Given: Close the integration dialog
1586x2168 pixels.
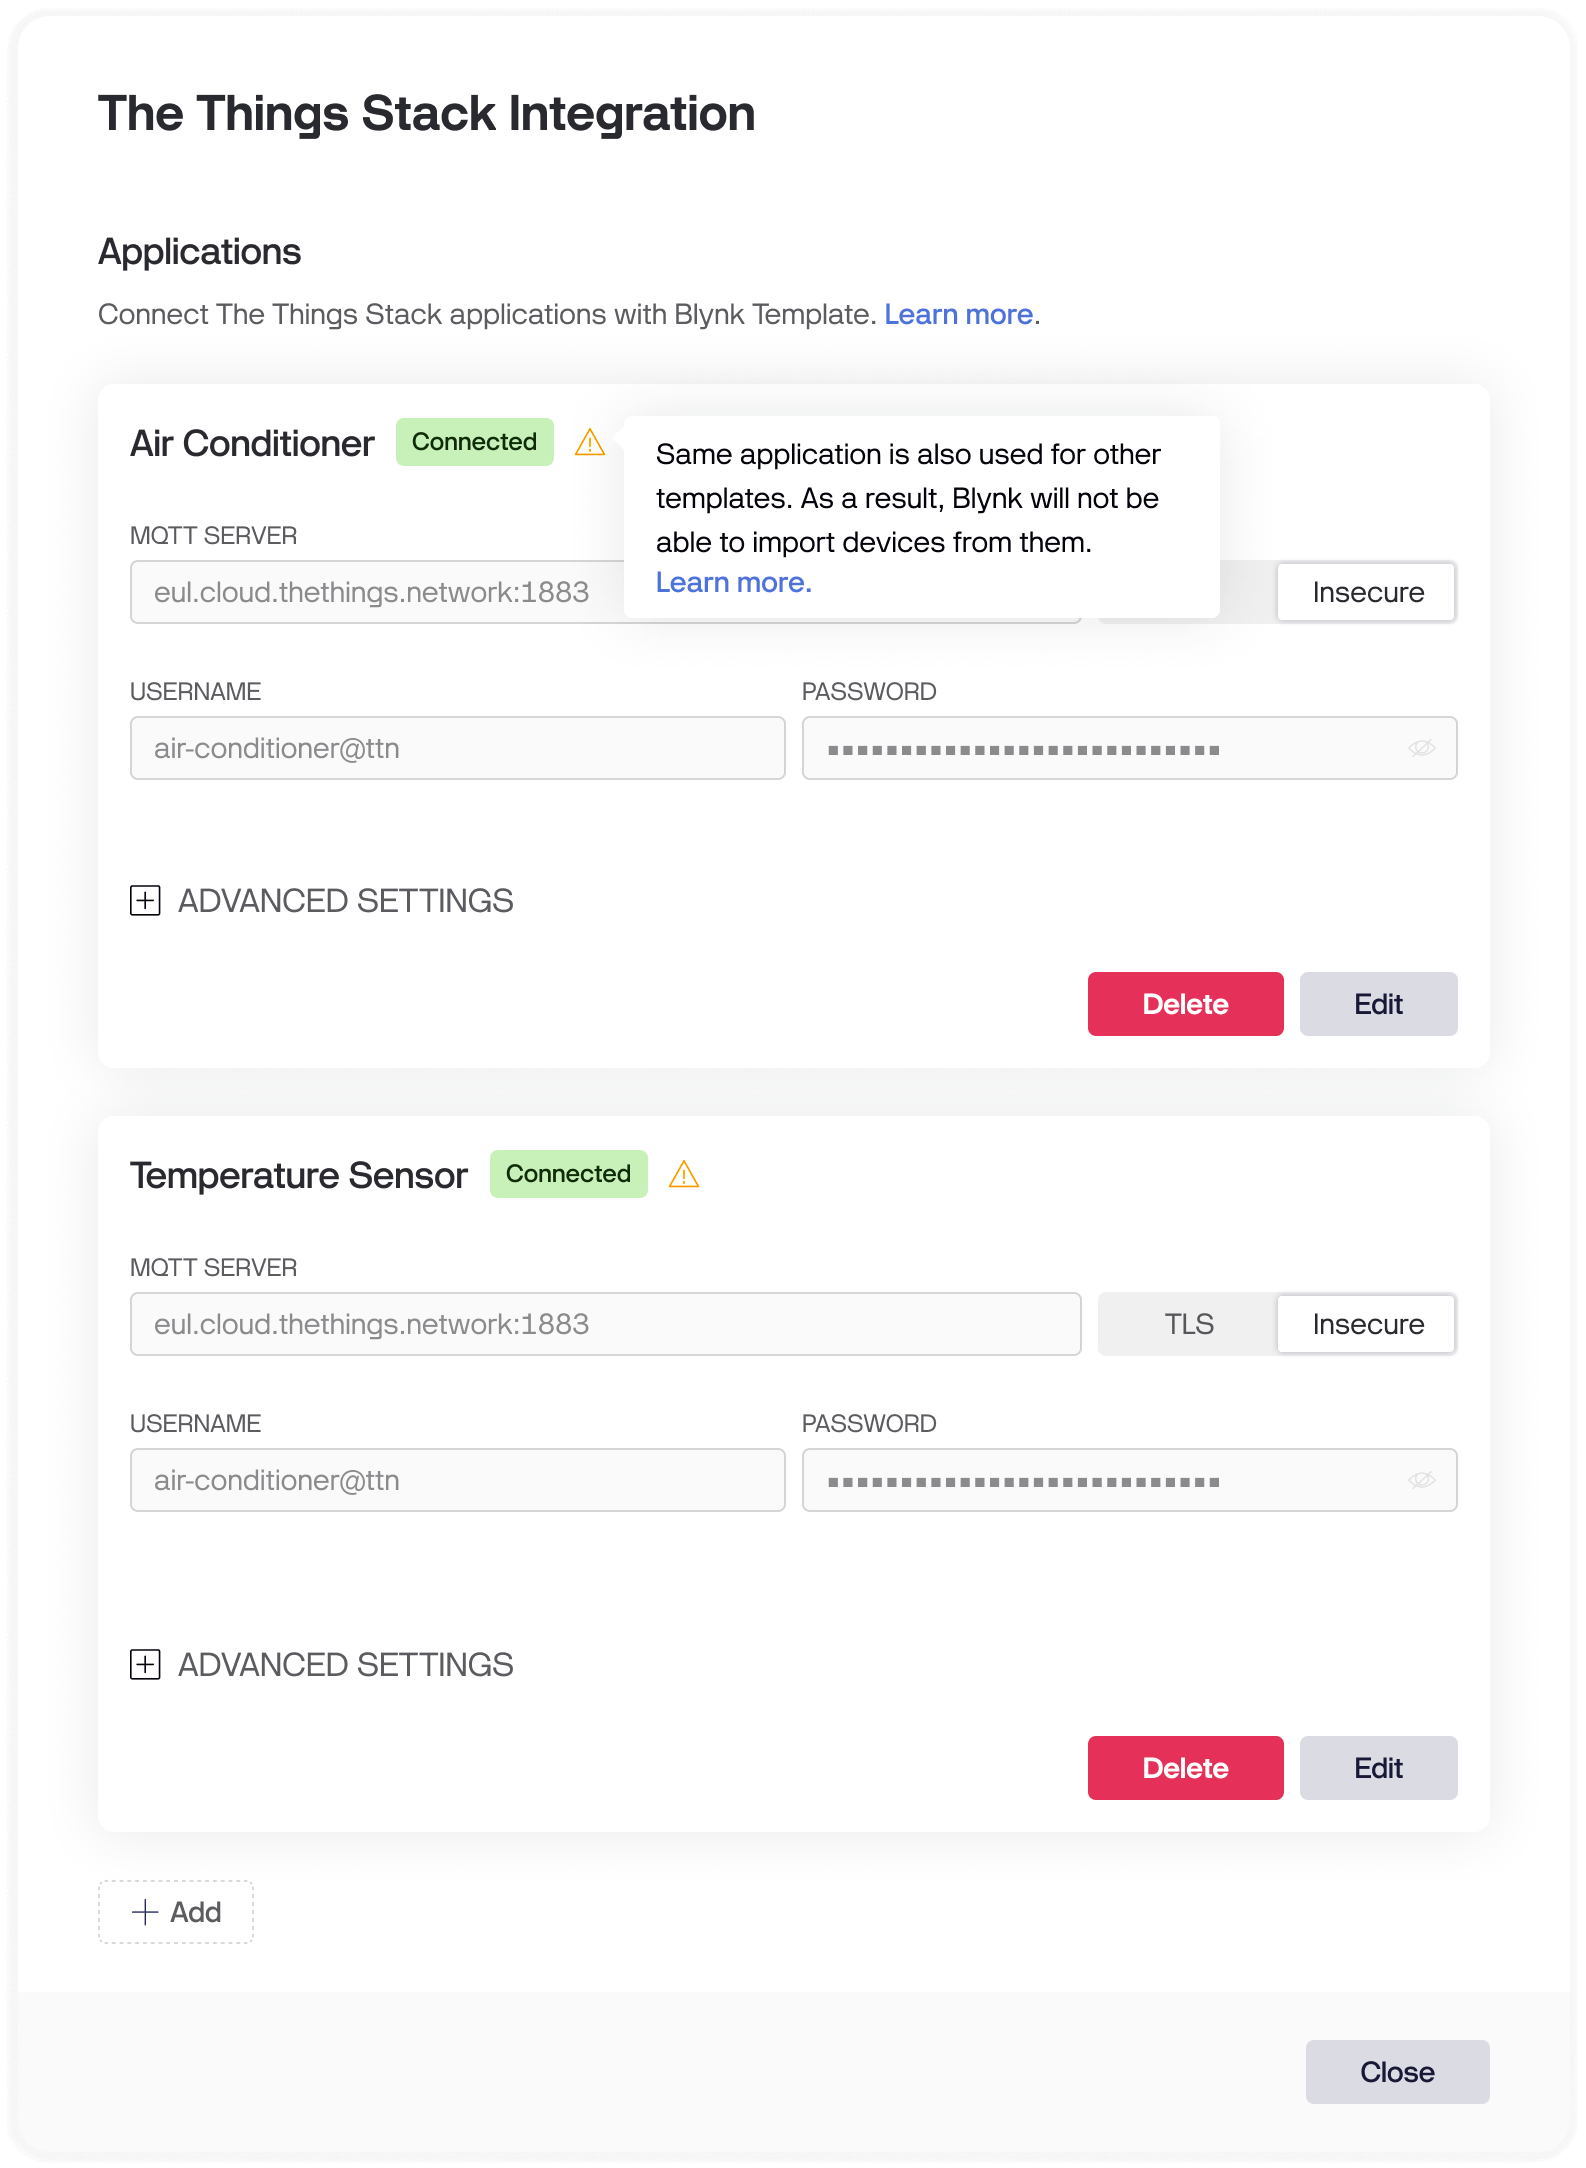Looking at the screenshot, I should (x=1397, y=2072).
